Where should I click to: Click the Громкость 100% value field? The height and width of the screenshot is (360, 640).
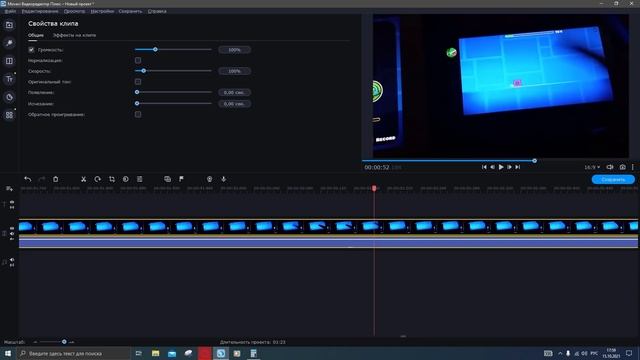(x=234, y=50)
